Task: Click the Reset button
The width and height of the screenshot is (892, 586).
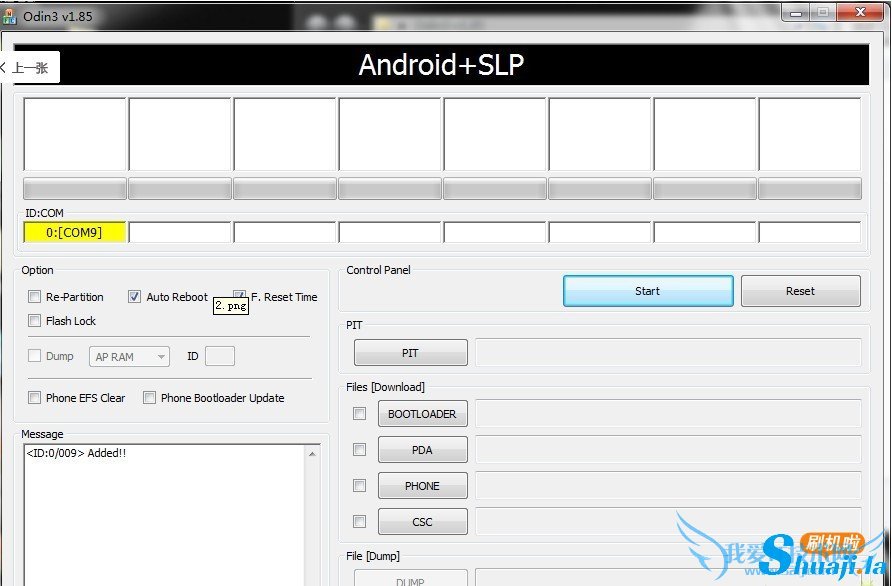Action: coord(800,291)
